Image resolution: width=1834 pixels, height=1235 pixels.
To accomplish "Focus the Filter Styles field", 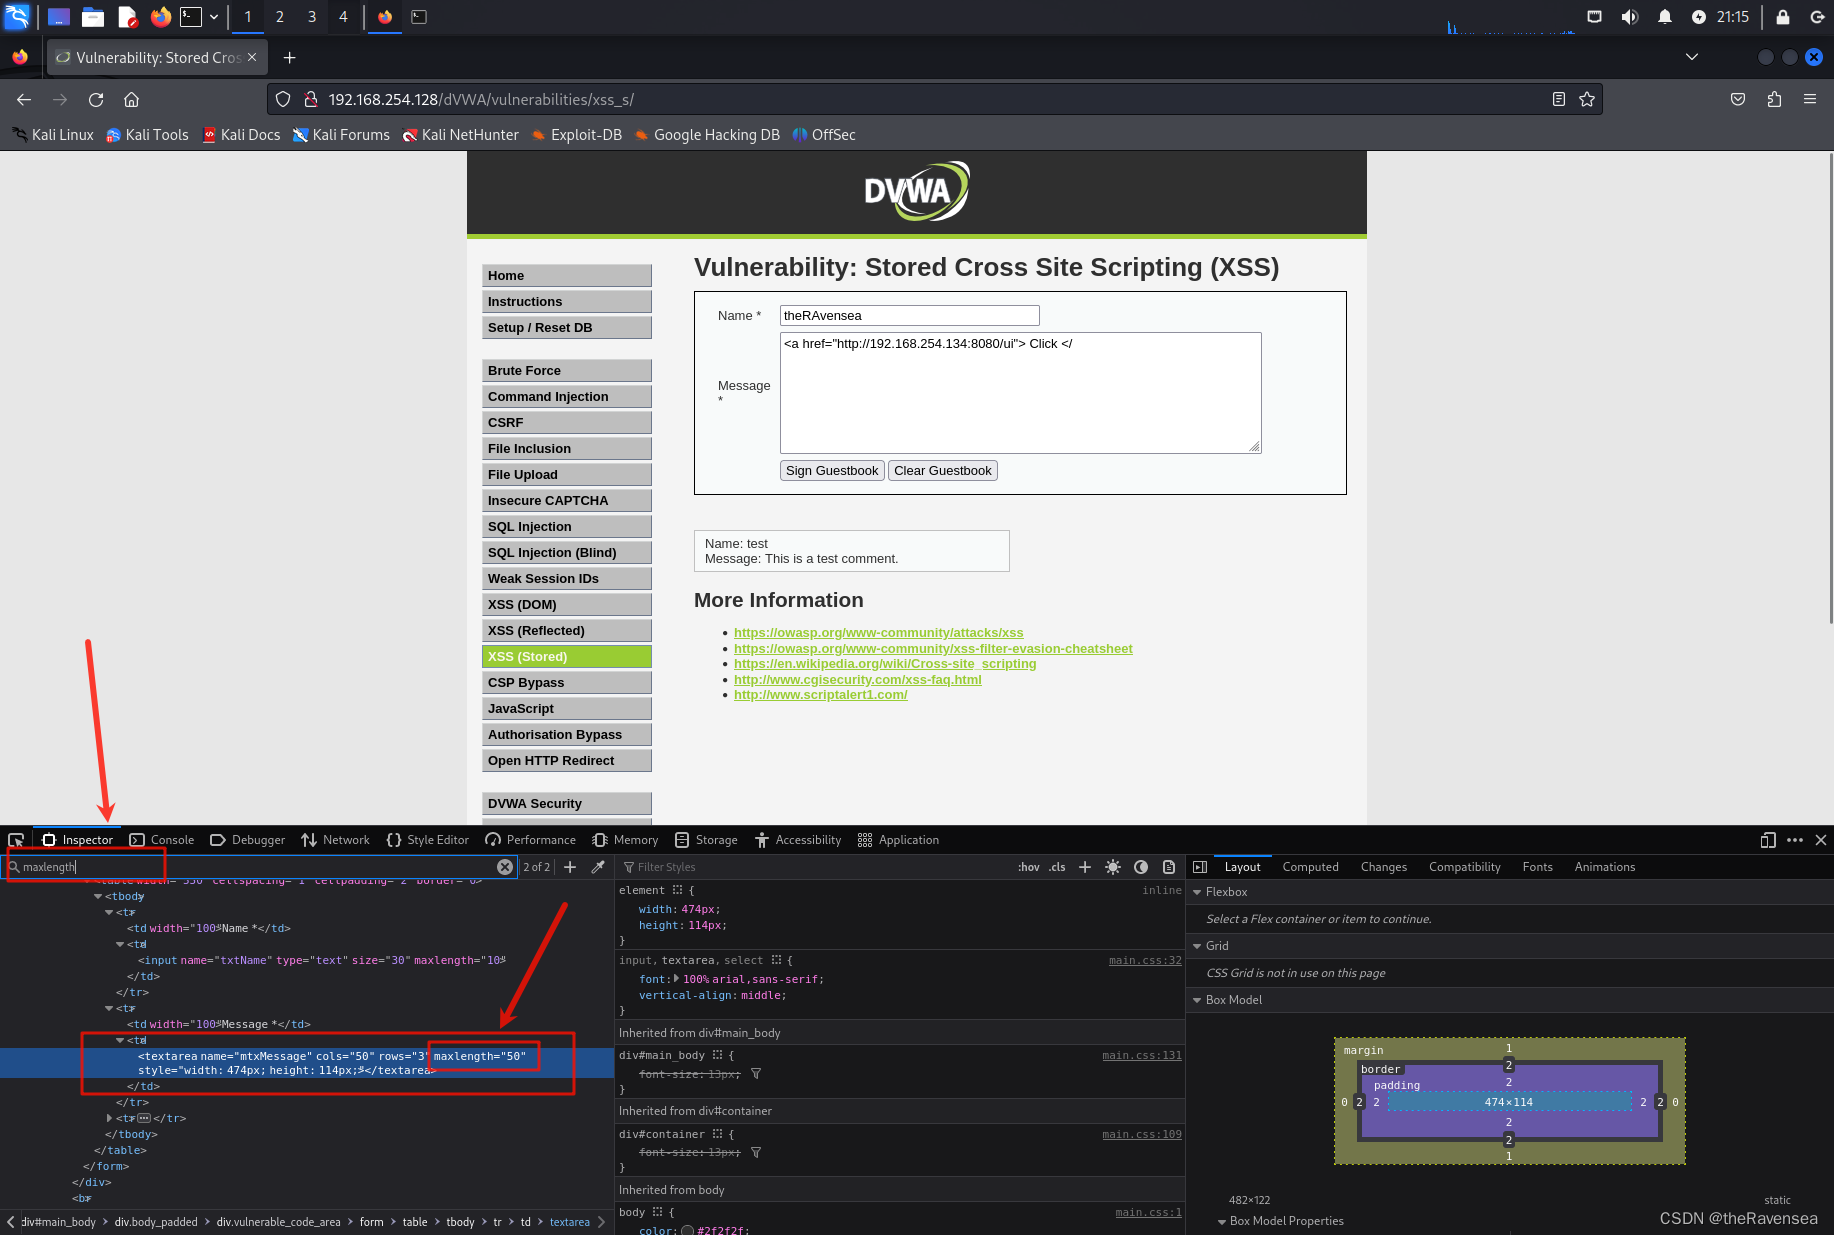I will [x=815, y=867].
